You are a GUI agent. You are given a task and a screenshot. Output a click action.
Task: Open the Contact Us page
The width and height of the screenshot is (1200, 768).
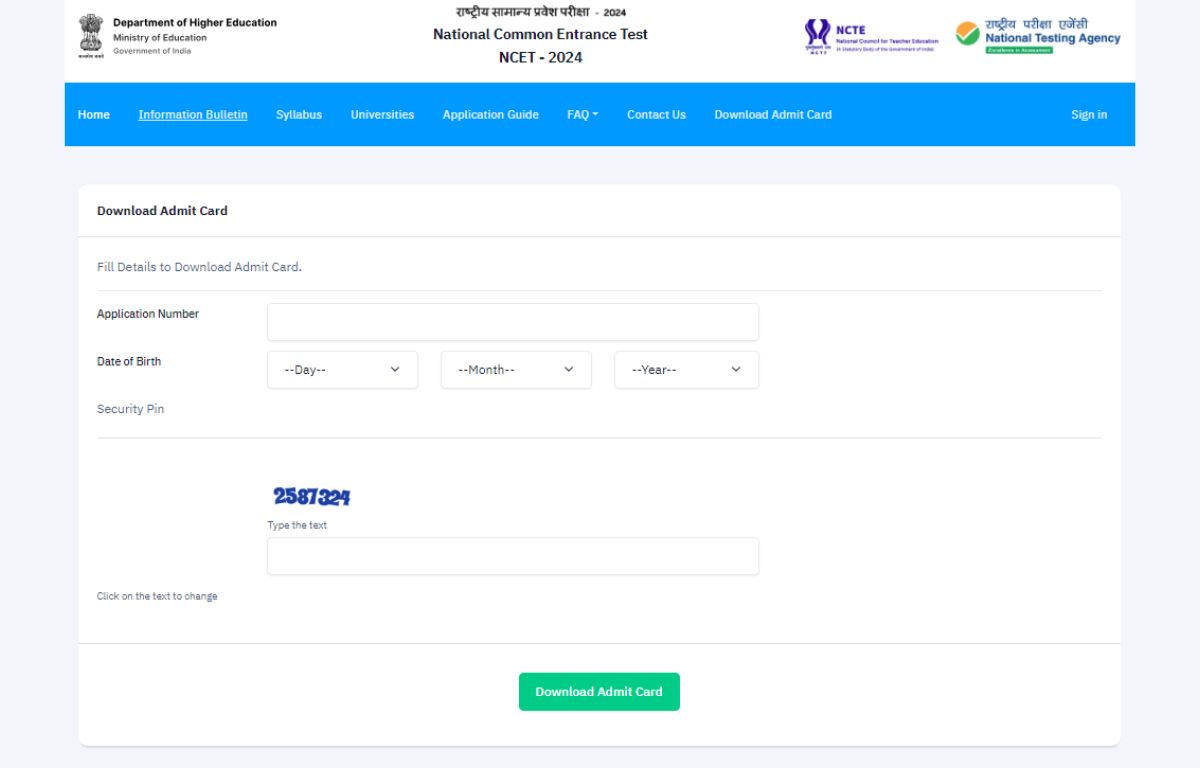656,115
